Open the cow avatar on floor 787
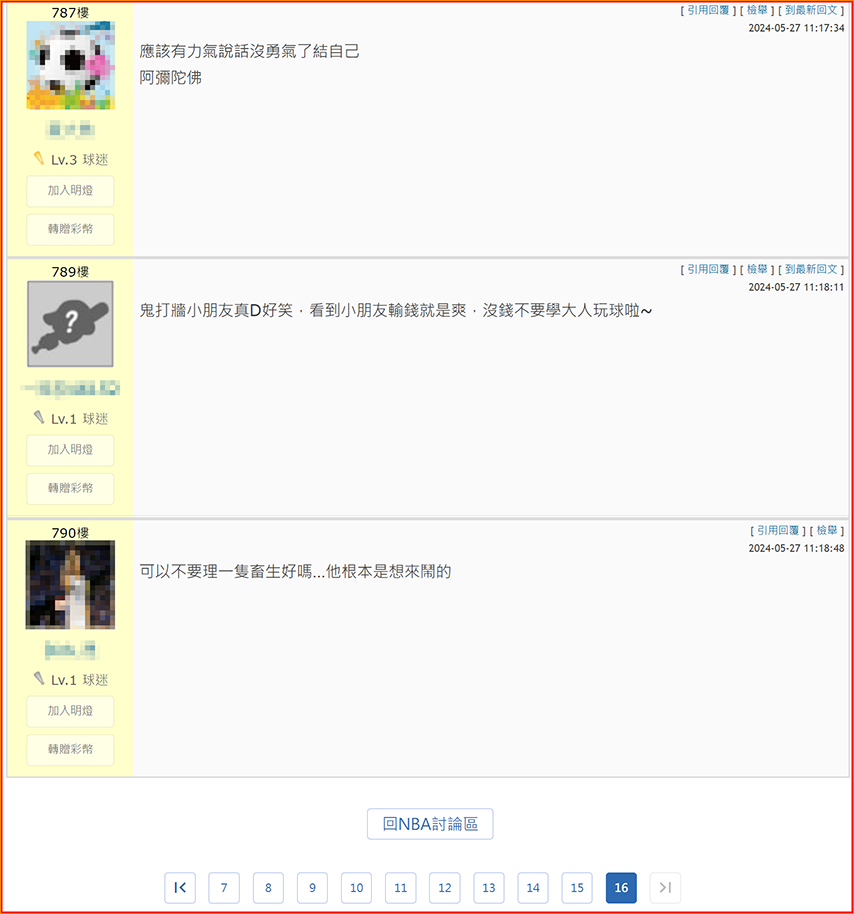Viewport: 854px width, 914px height. pyautogui.click(x=70, y=65)
